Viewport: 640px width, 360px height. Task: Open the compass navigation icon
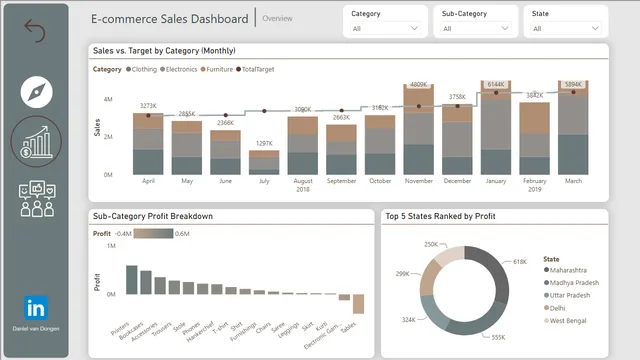click(36, 92)
